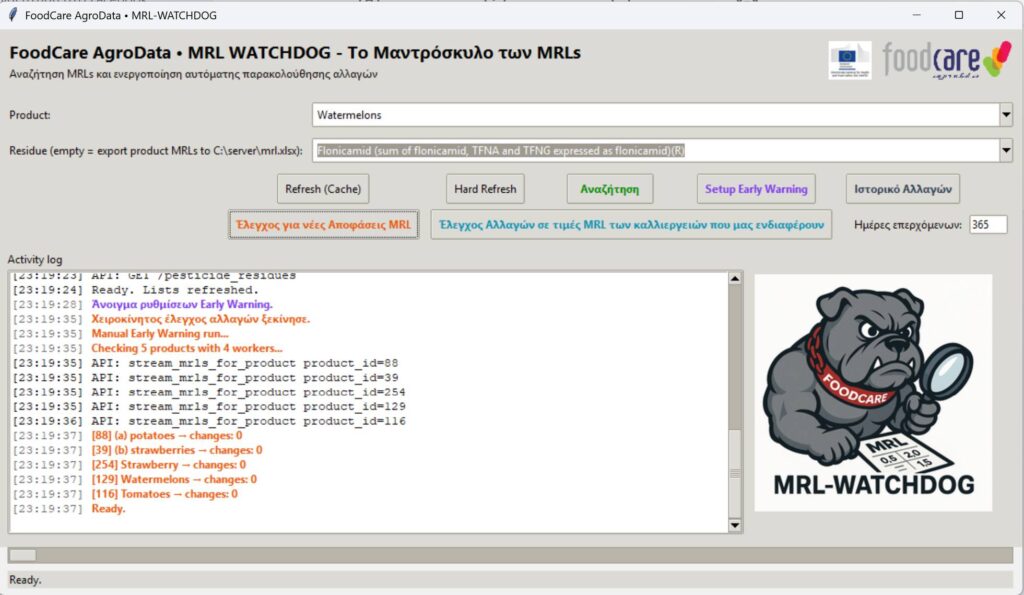Click the EU flag funding emblem
1024x595 pixels.
tap(849, 60)
